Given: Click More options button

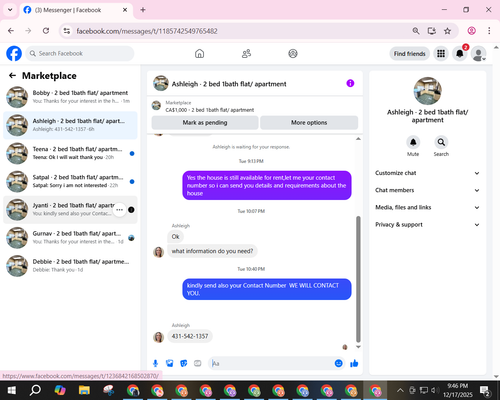Looking at the screenshot, I should 309,123.
